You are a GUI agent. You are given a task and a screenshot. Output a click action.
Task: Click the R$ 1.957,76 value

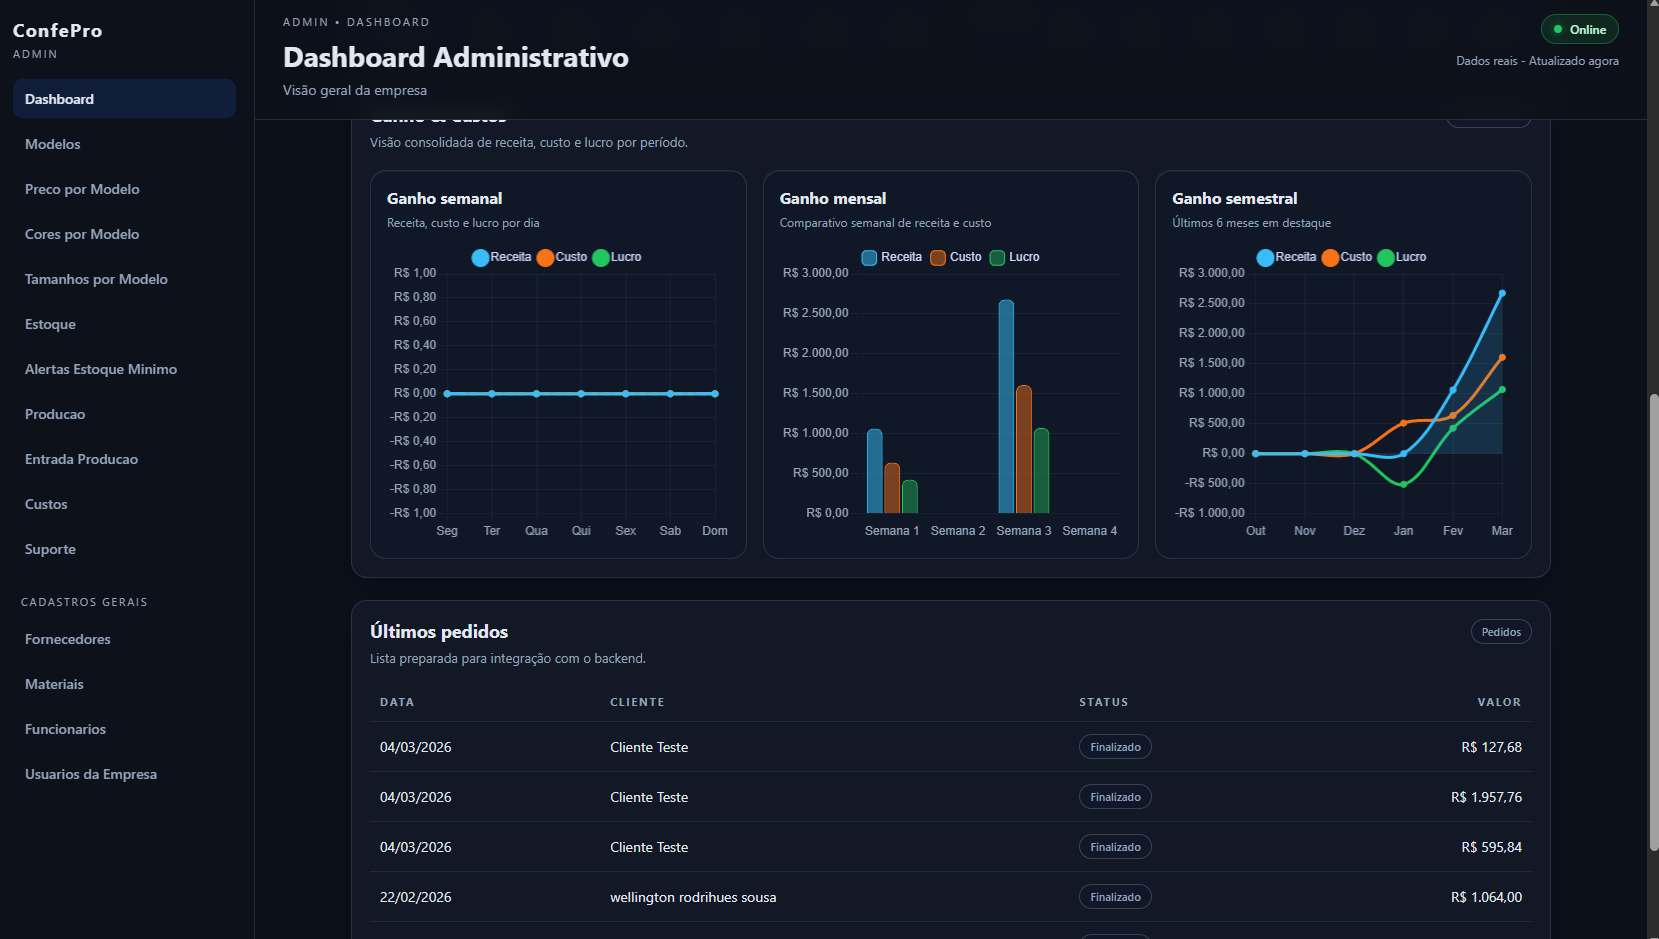[1486, 797]
